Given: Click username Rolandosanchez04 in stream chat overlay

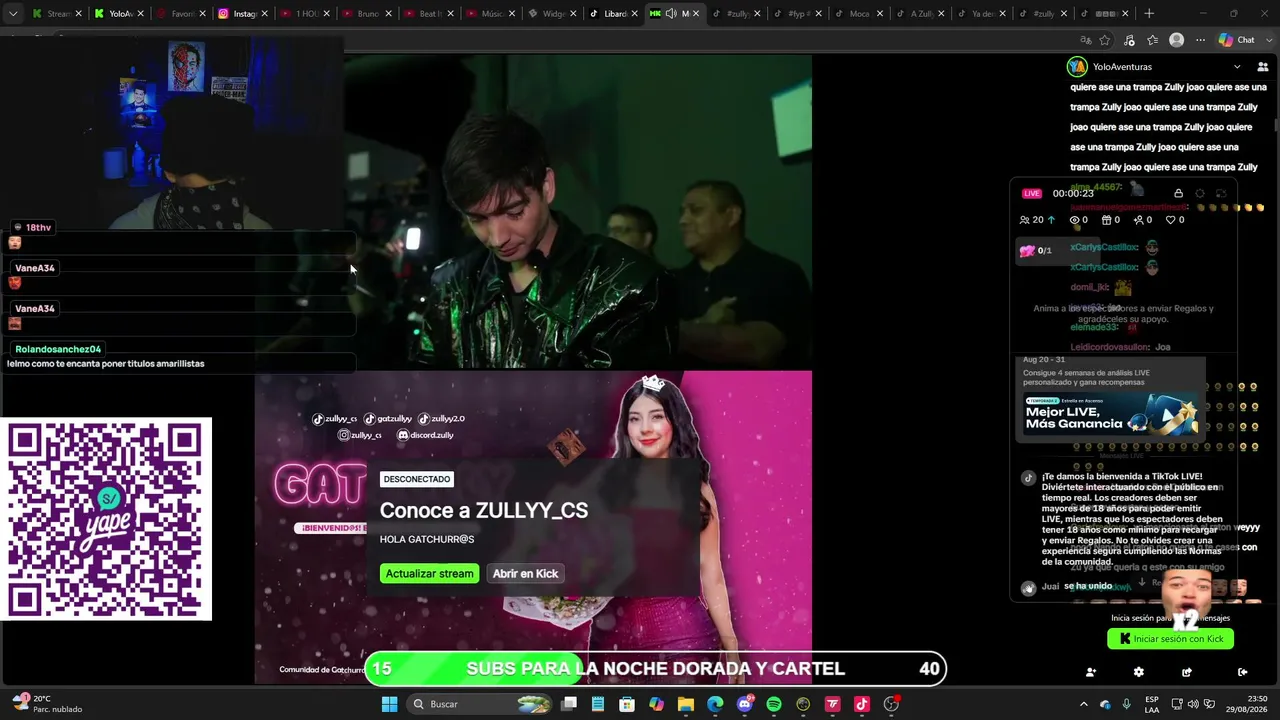Looking at the screenshot, I should coord(58,349).
